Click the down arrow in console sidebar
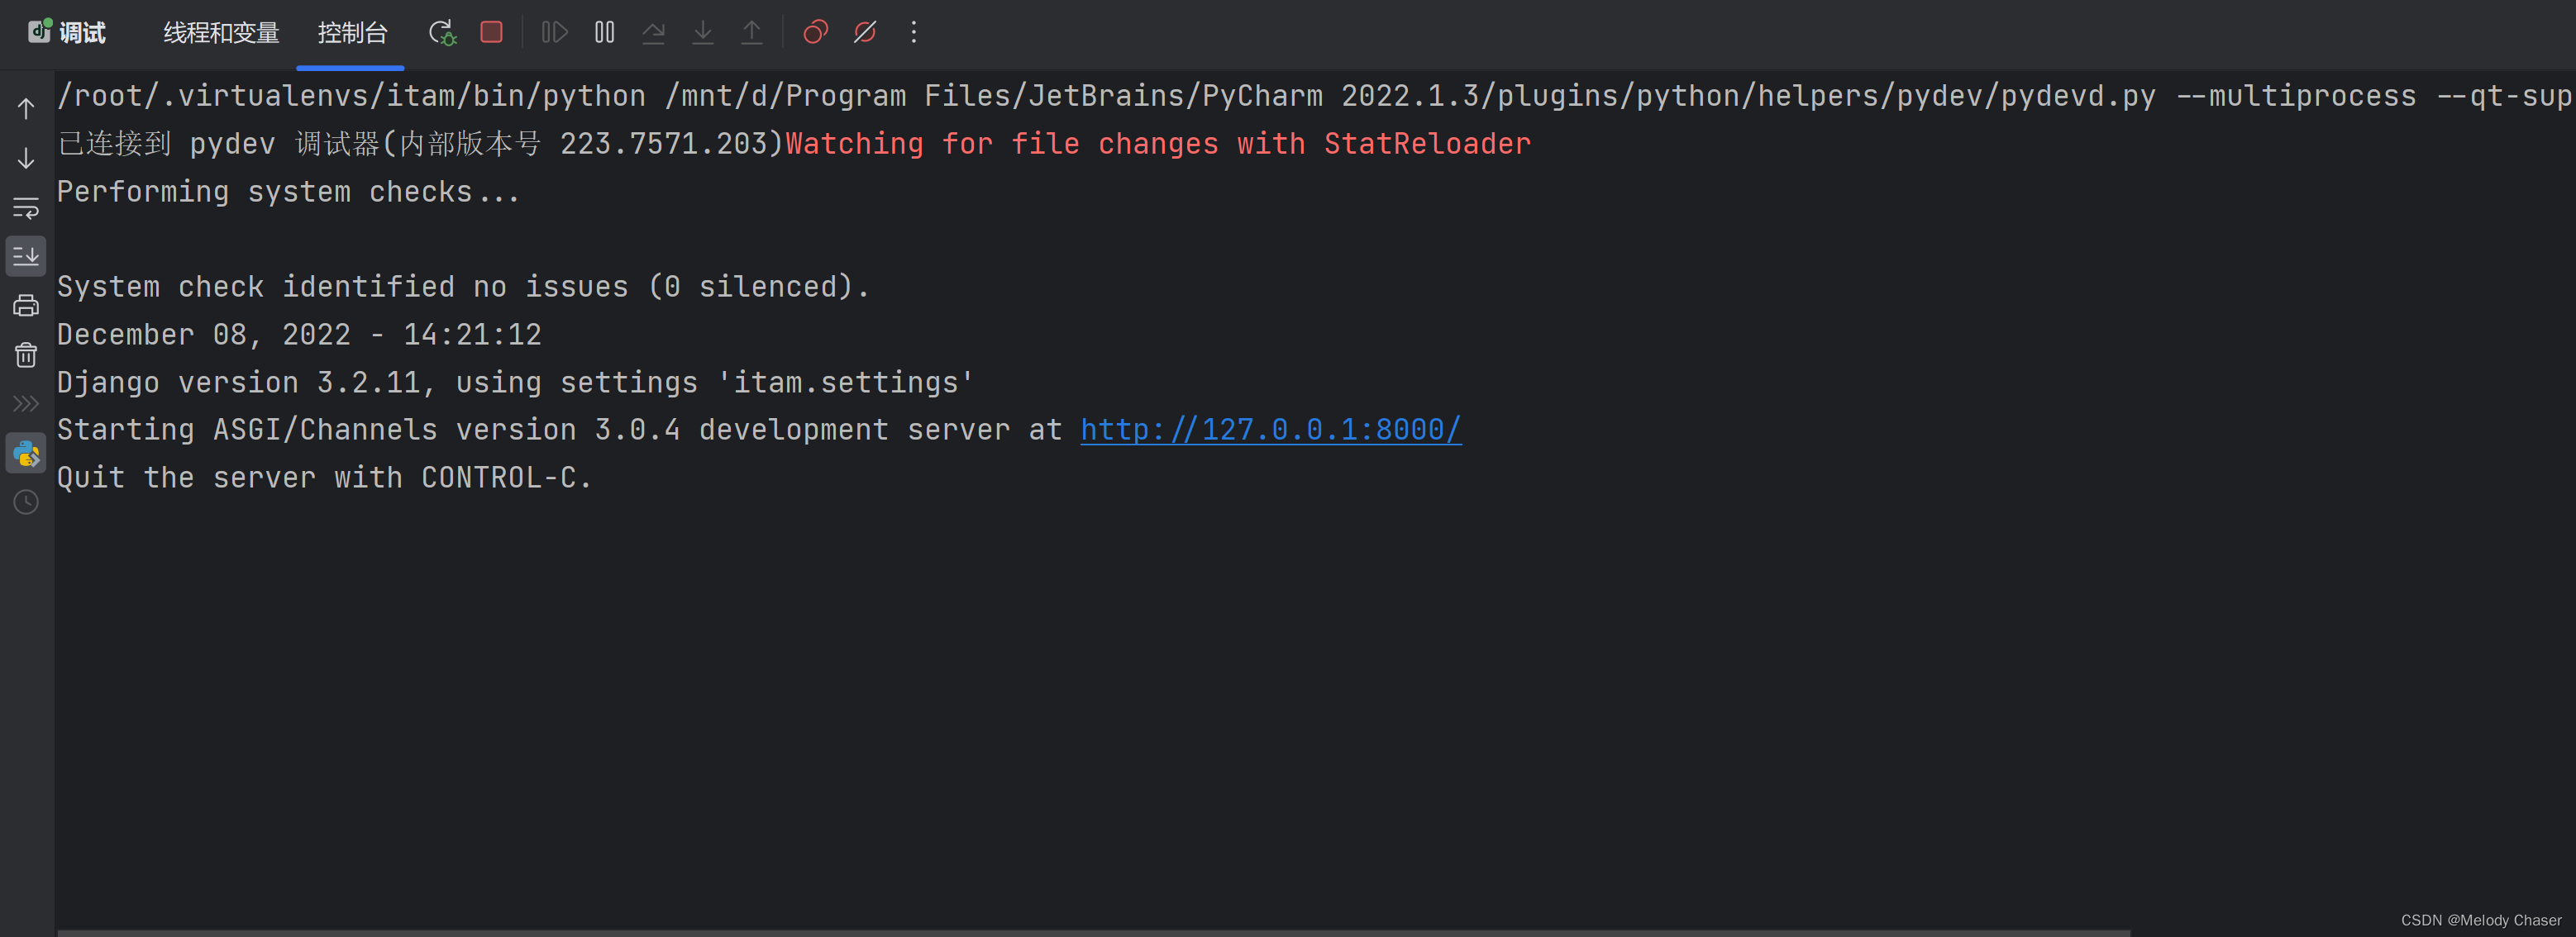Screen dimensions: 2576x937 tap(26, 158)
